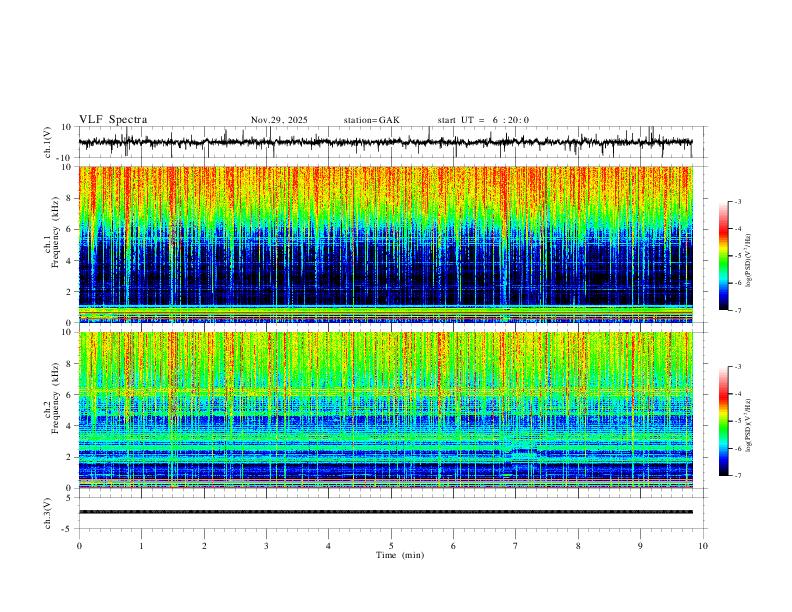The width and height of the screenshot is (792, 612).
Task: Click time axis tick label "1"
Action: [141, 546]
